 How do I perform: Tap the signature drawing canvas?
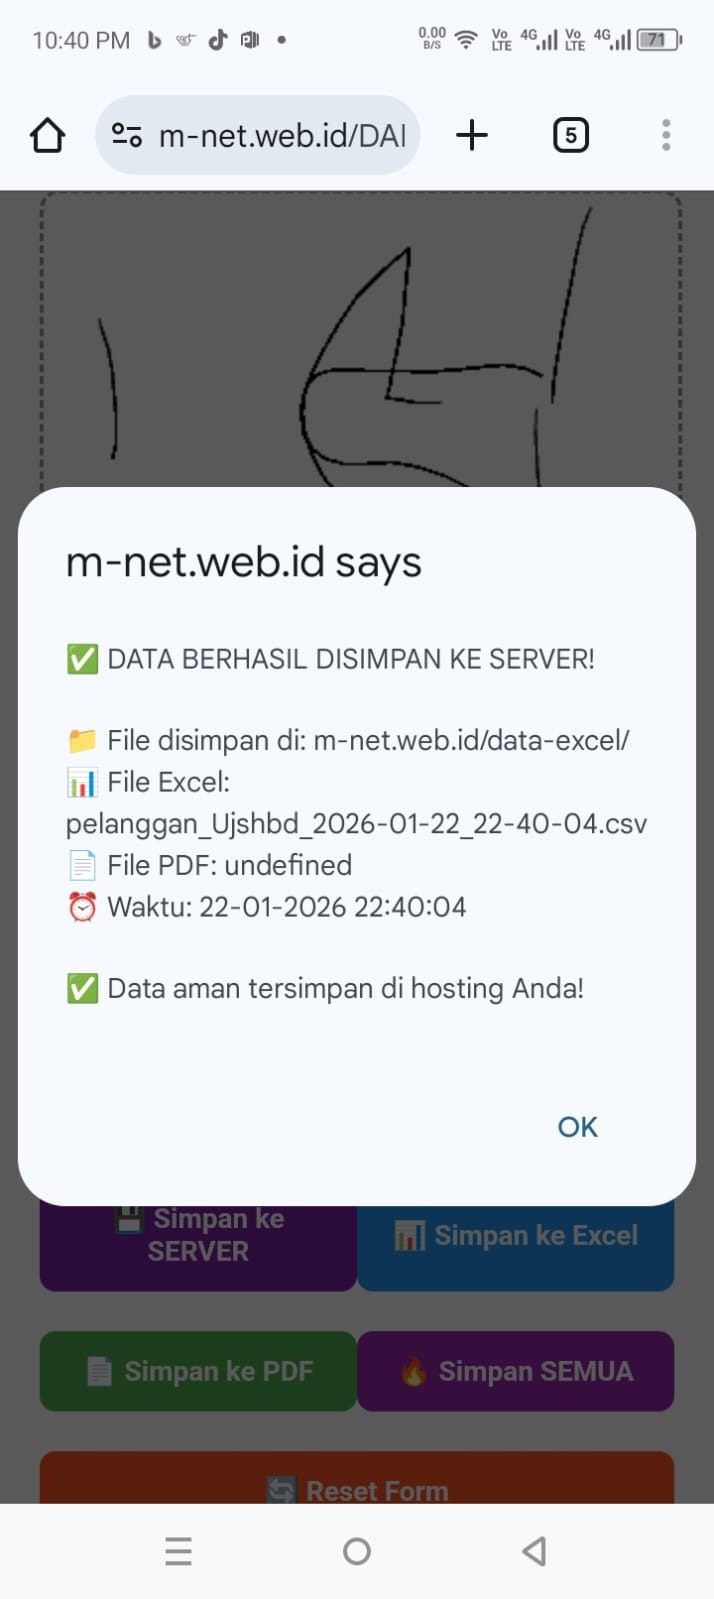pos(360,340)
